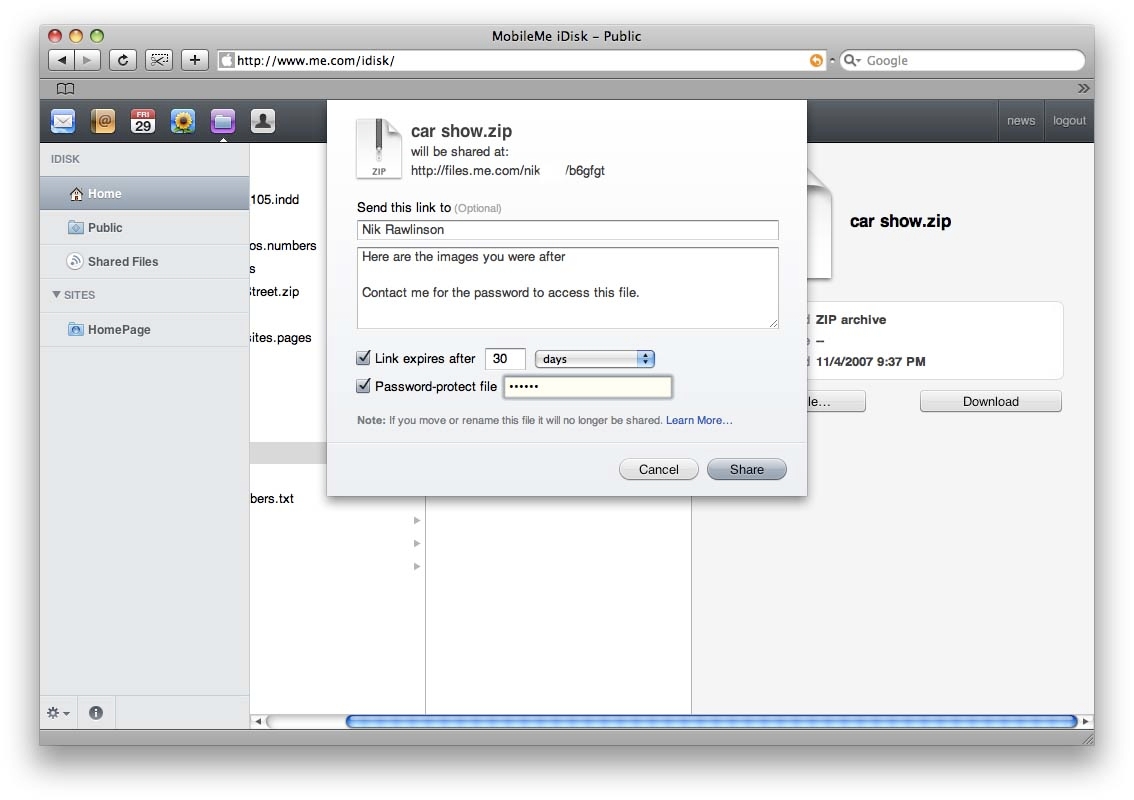The image size is (1134, 800).
Task: Click the Cancel button
Action: click(659, 469)
